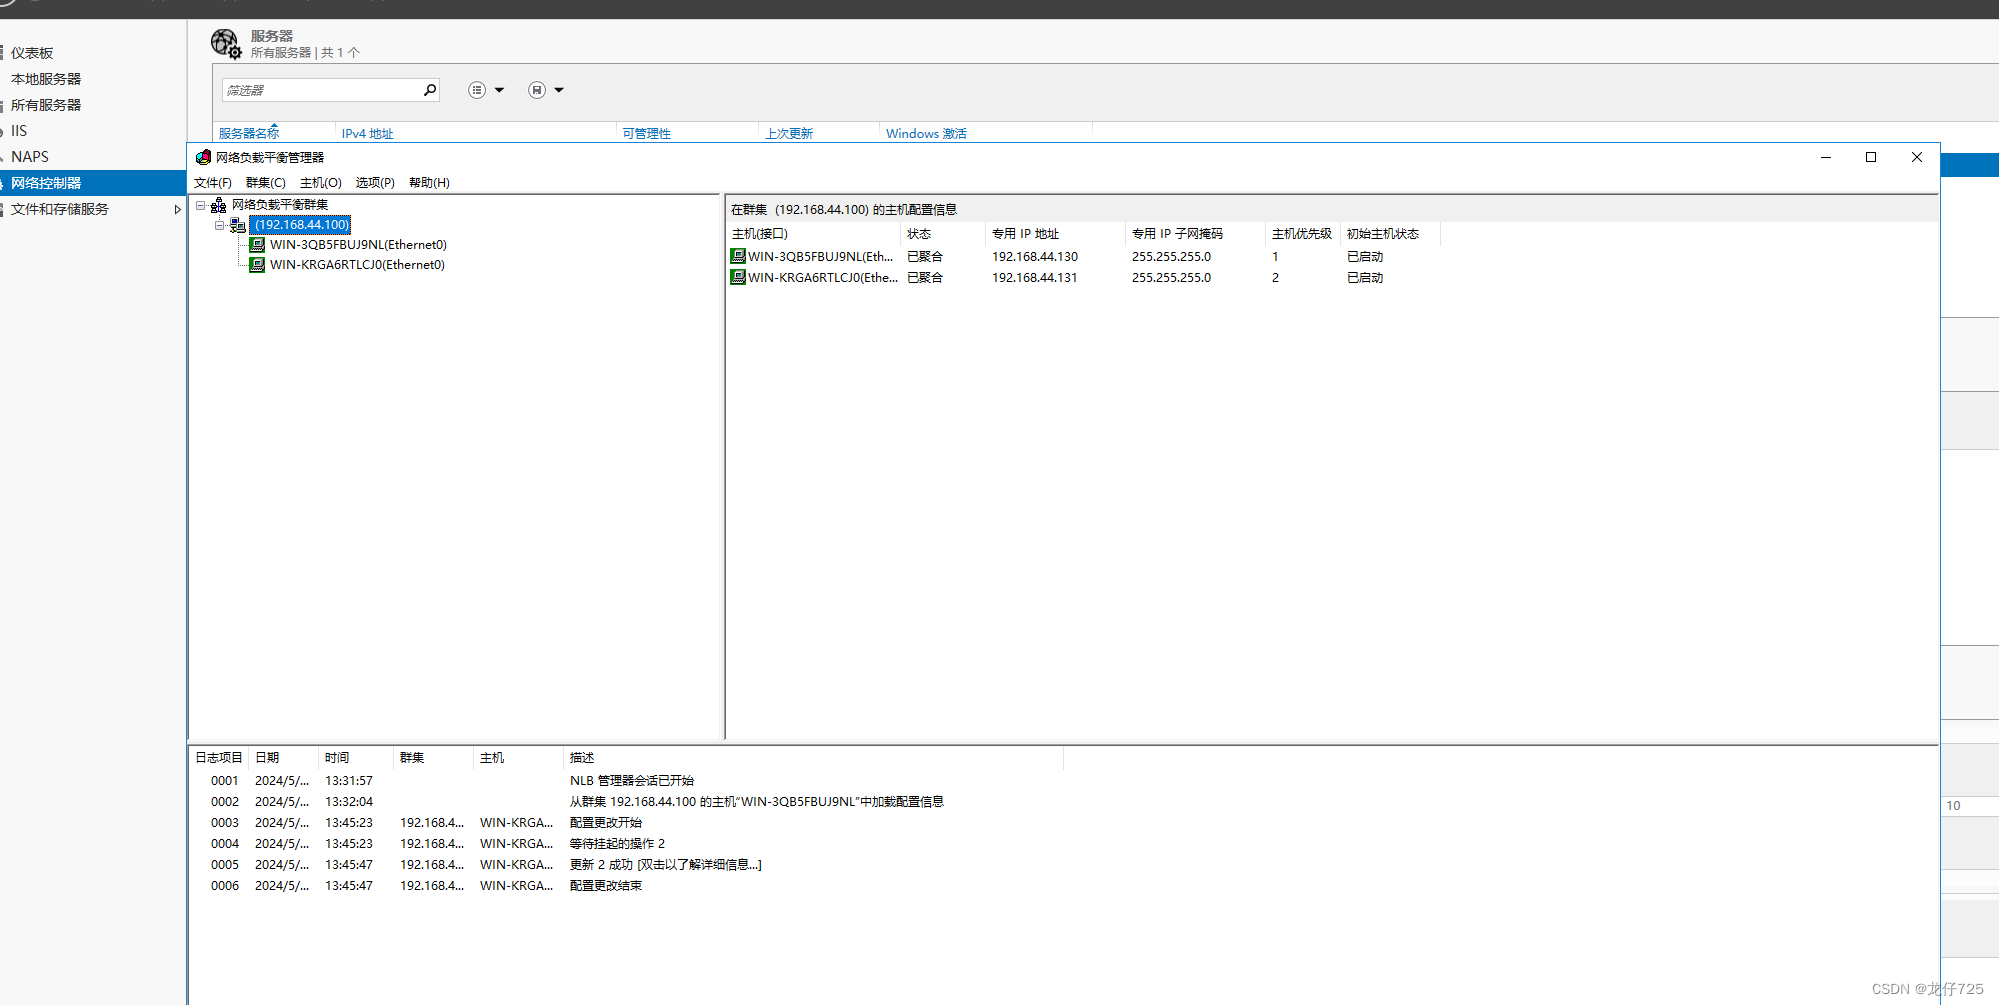Click the WIN-3QB5FBUJ9NL row icon in the host list
The height and width of the screenshot is (1005, 1999).
pyautogui.click(x=738, y=257)
